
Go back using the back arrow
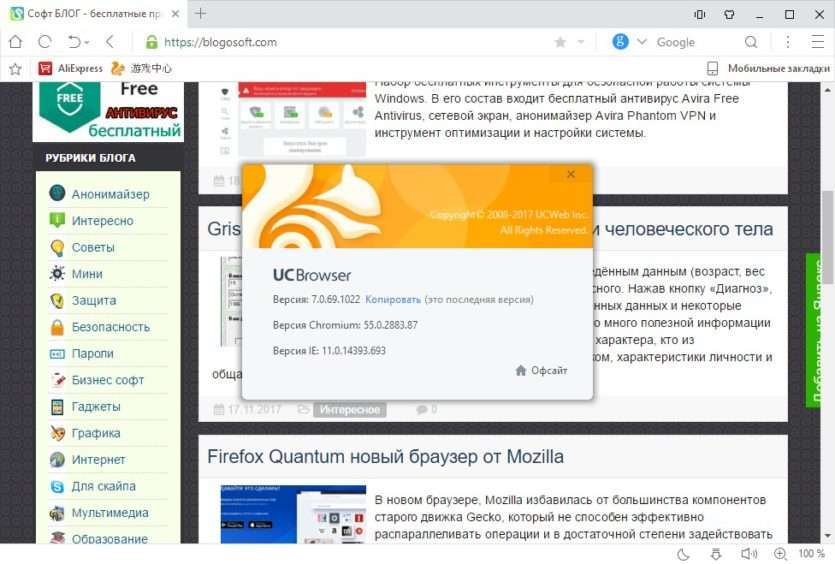pyautogui.click(x=110, y=42)
